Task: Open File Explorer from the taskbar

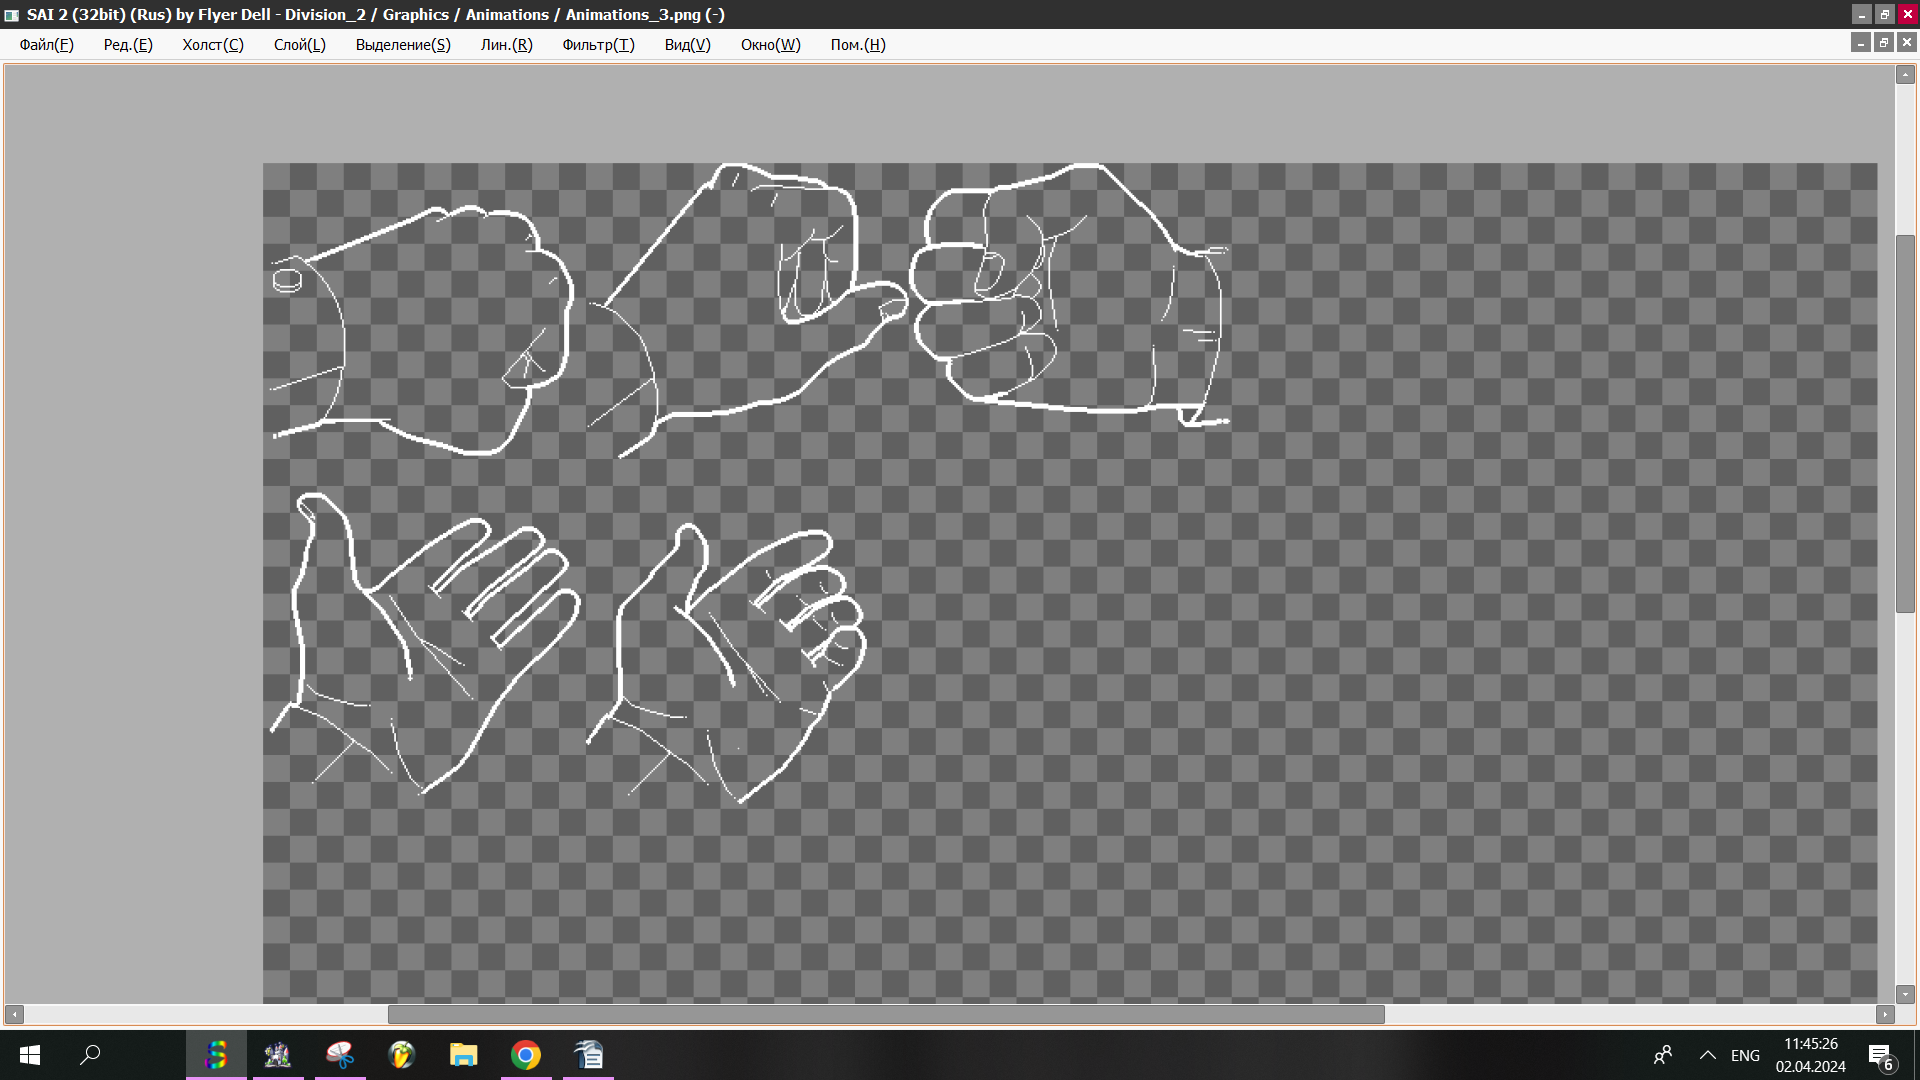Action: click(463, 1055)
